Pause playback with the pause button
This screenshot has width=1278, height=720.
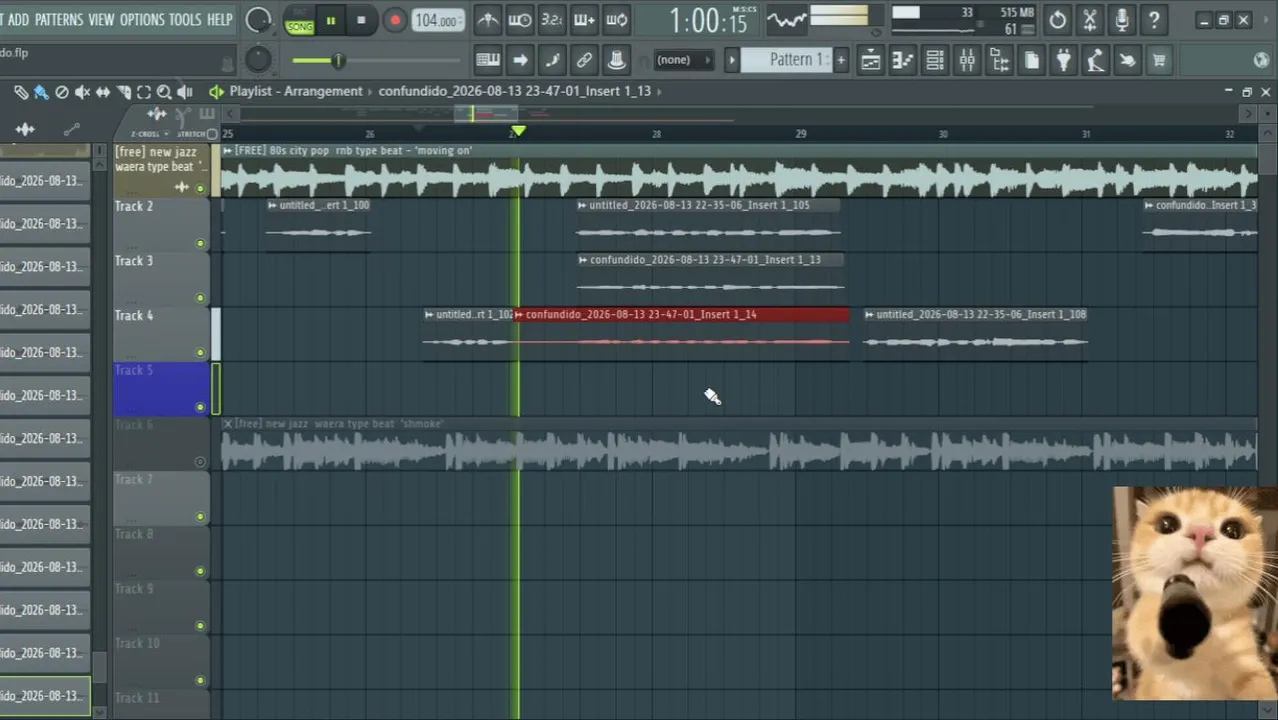pos(331,20)
